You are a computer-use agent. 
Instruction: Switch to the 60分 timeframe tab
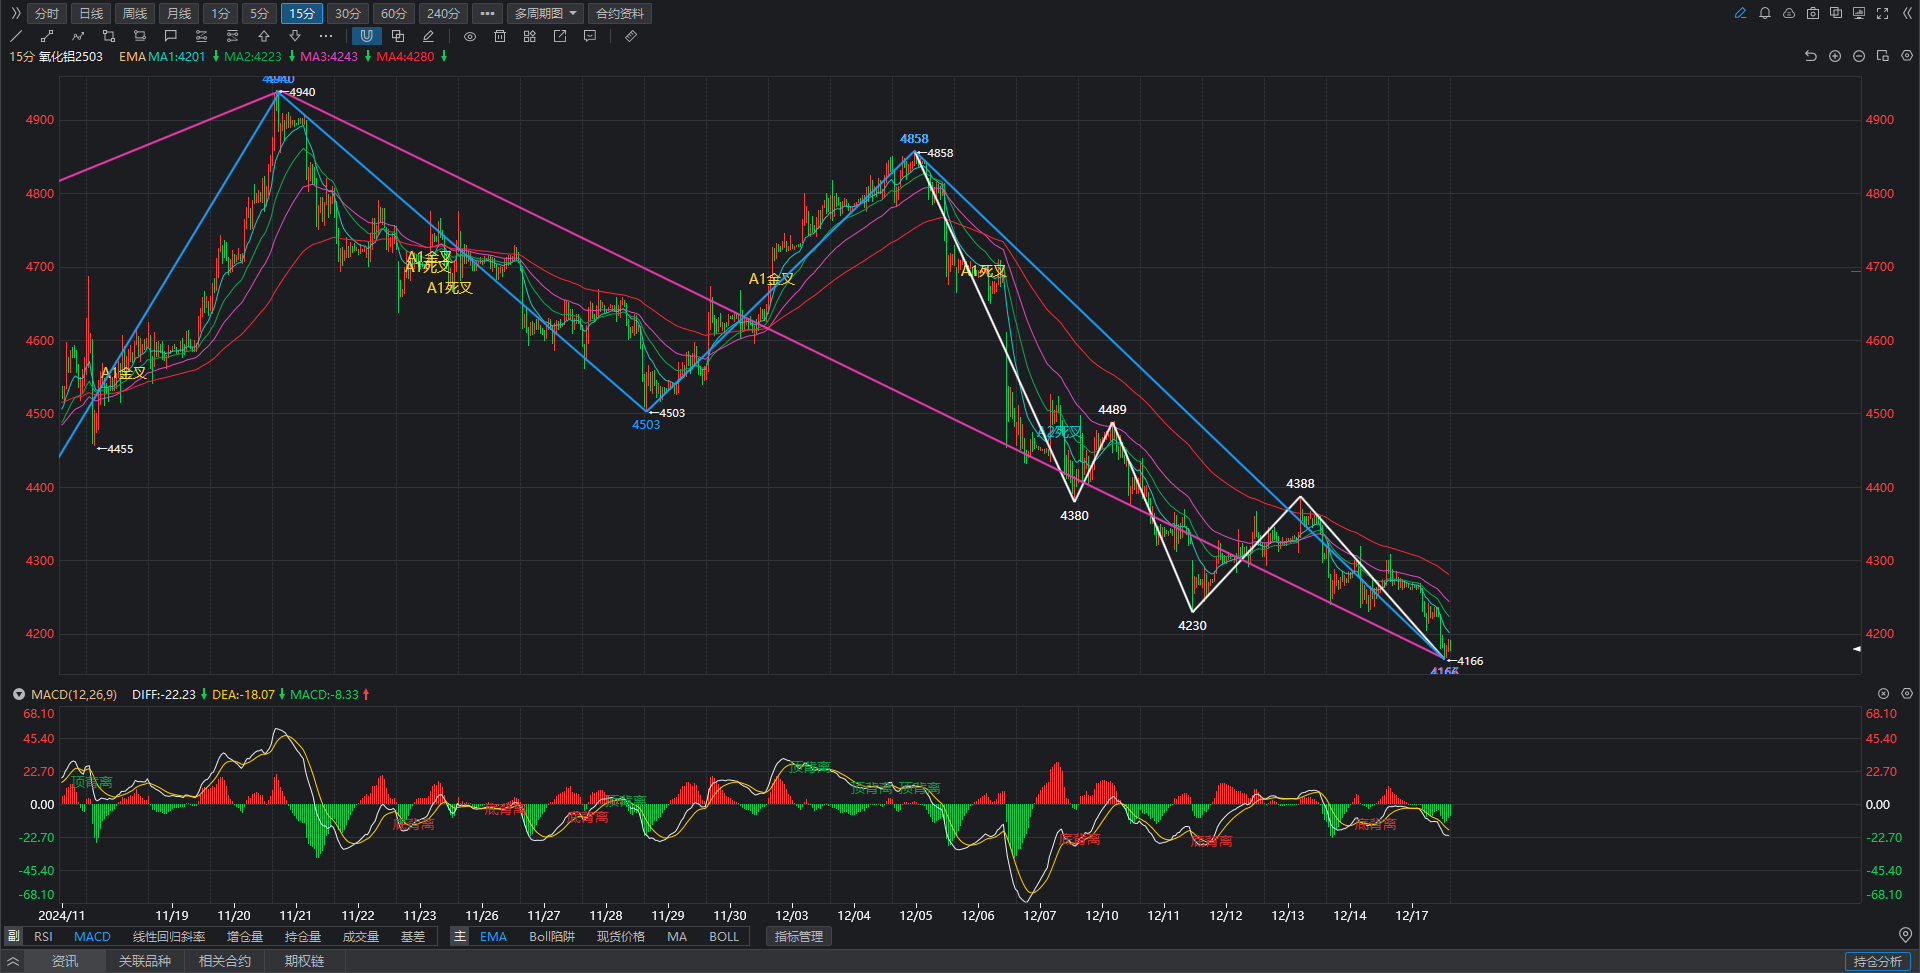tap(394, 13)
